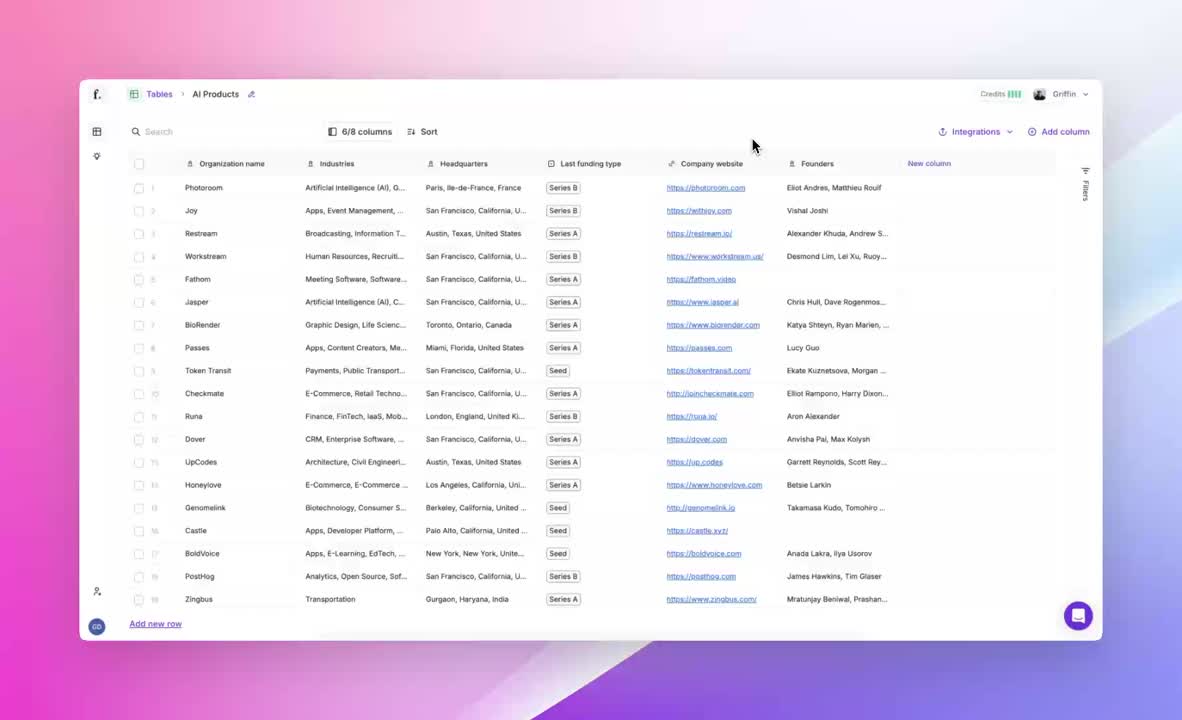1182x720 pixels.
Task: Tick the Runa row checkbox
Action: click(139, 417)
